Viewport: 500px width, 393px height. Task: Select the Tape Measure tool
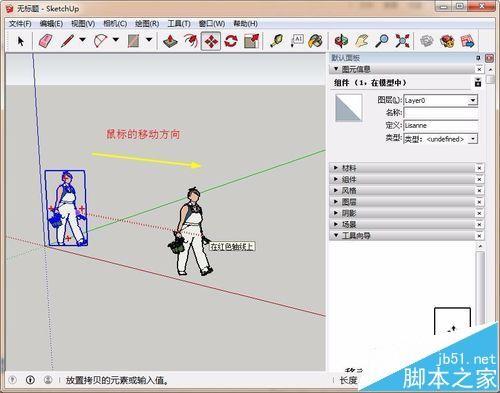(276, 41)
